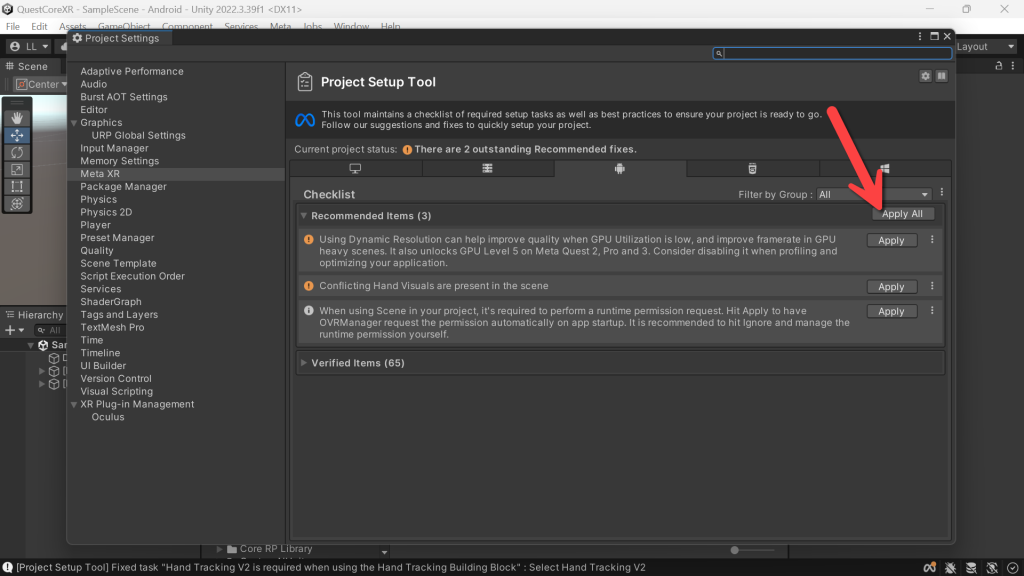This screenshot has width=1024, height=576.
Task: Open Checklist options kebab menu
Action: coord(942,193)
